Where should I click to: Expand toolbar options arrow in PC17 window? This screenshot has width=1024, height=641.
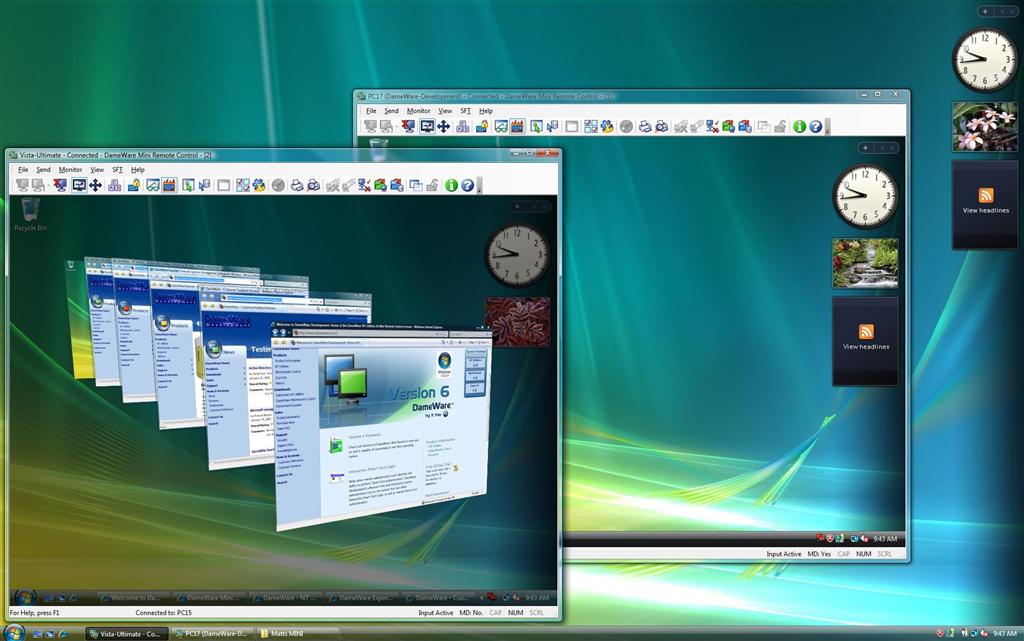[828, 128]
